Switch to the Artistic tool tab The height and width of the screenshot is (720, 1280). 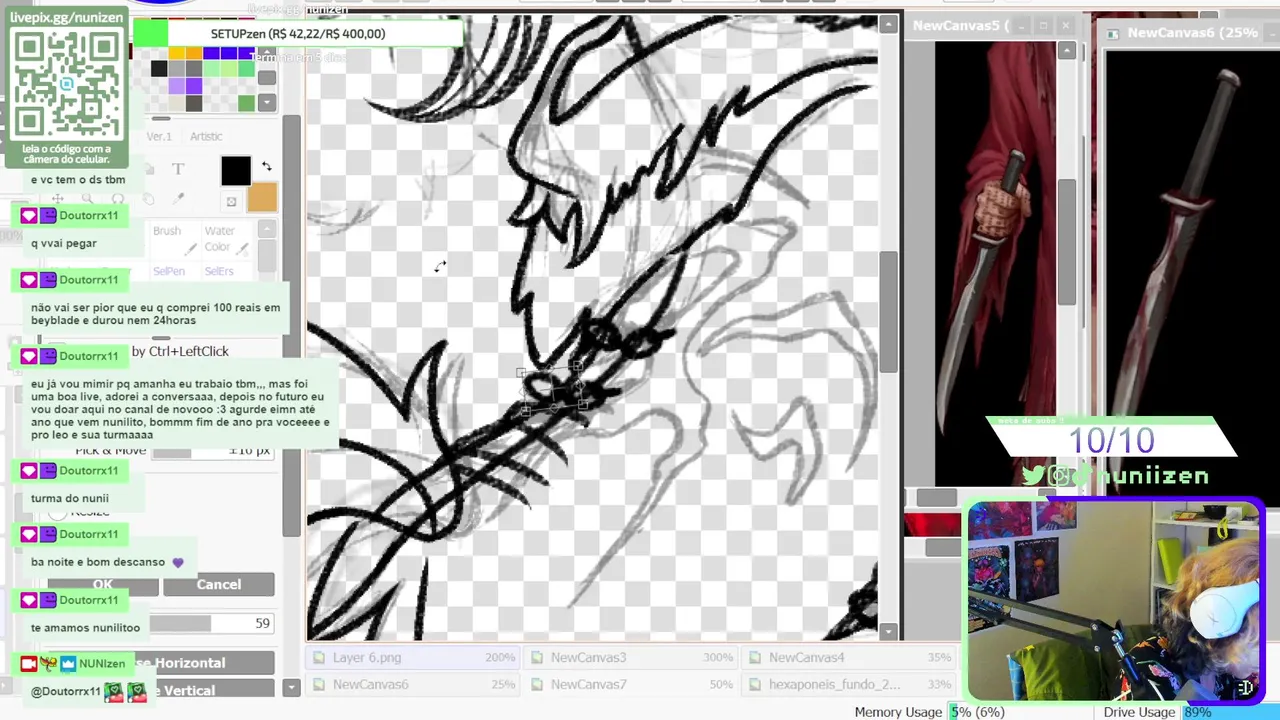coord(206,136)
